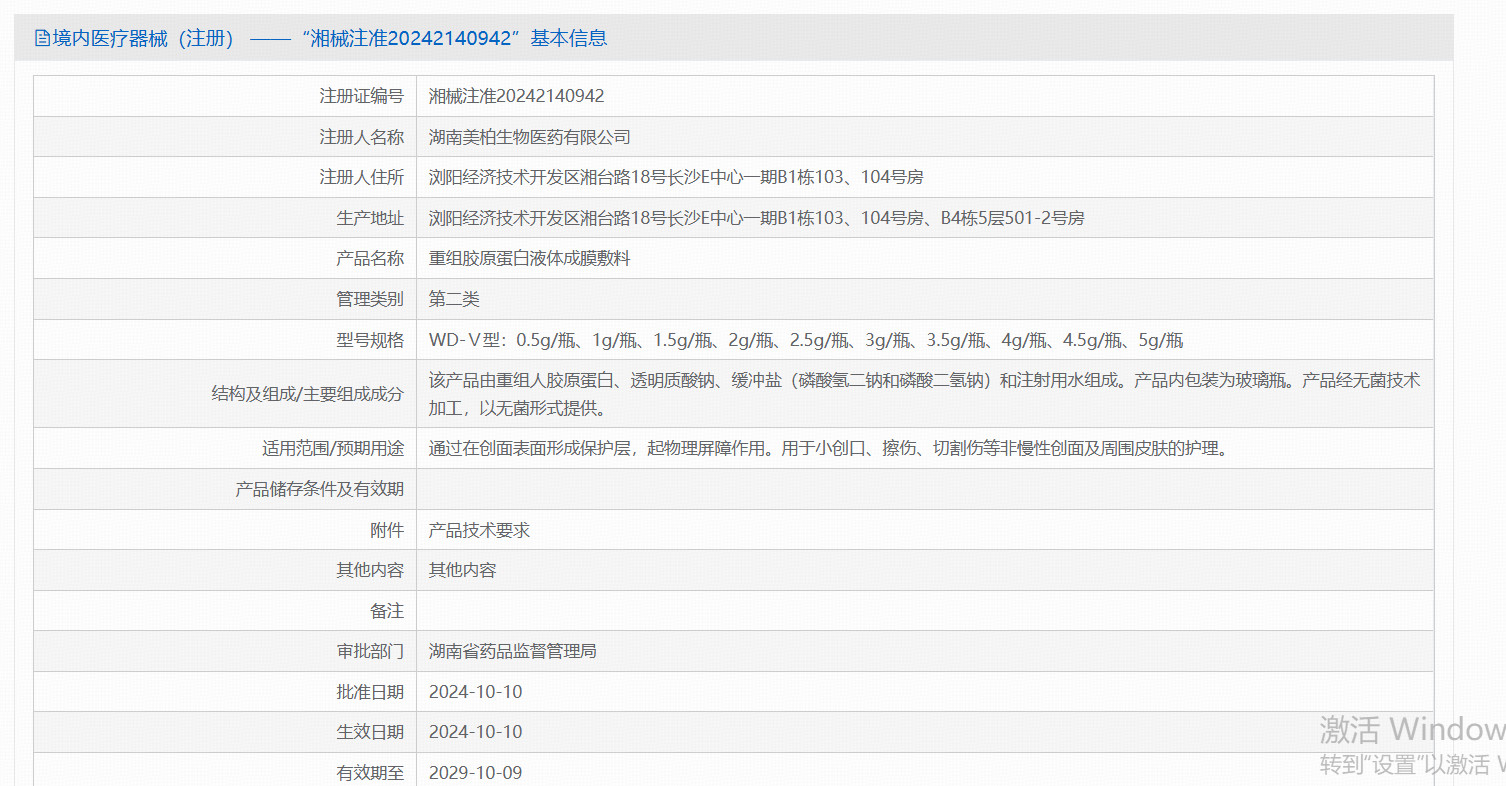The image size is (1506, 786).
Task: Click the empty 产品储存条件及有效期 value cell
Action: pyautogui.click(x=924, y=489)
